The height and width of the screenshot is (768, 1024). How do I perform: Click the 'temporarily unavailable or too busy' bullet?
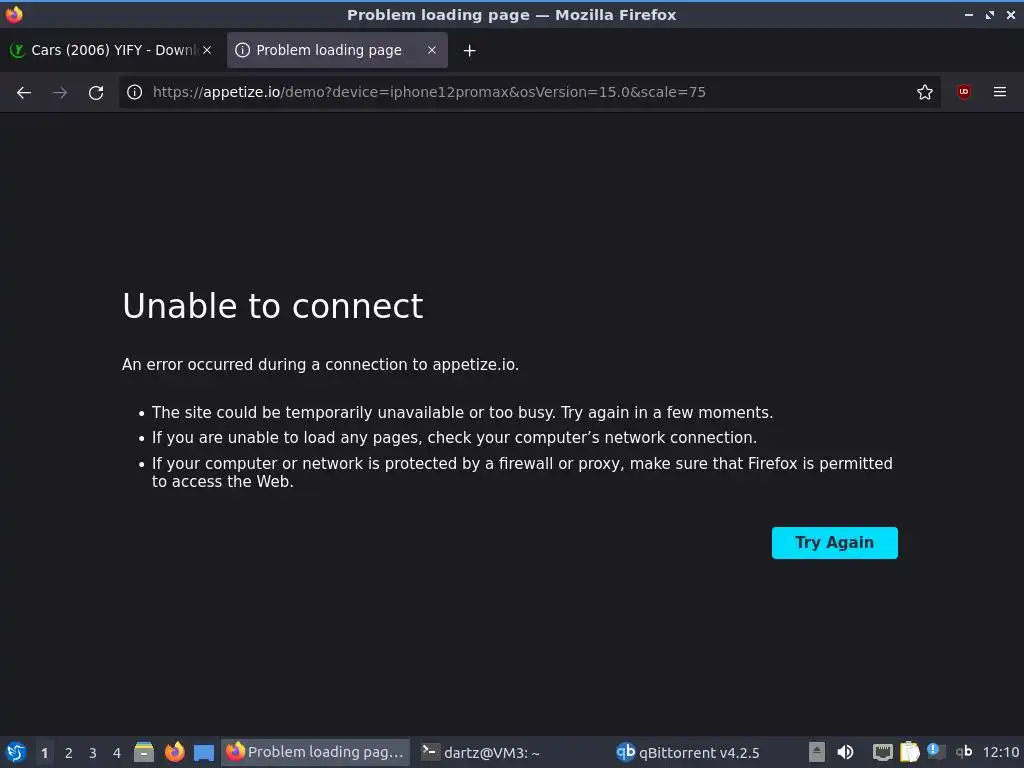[462, 413]
